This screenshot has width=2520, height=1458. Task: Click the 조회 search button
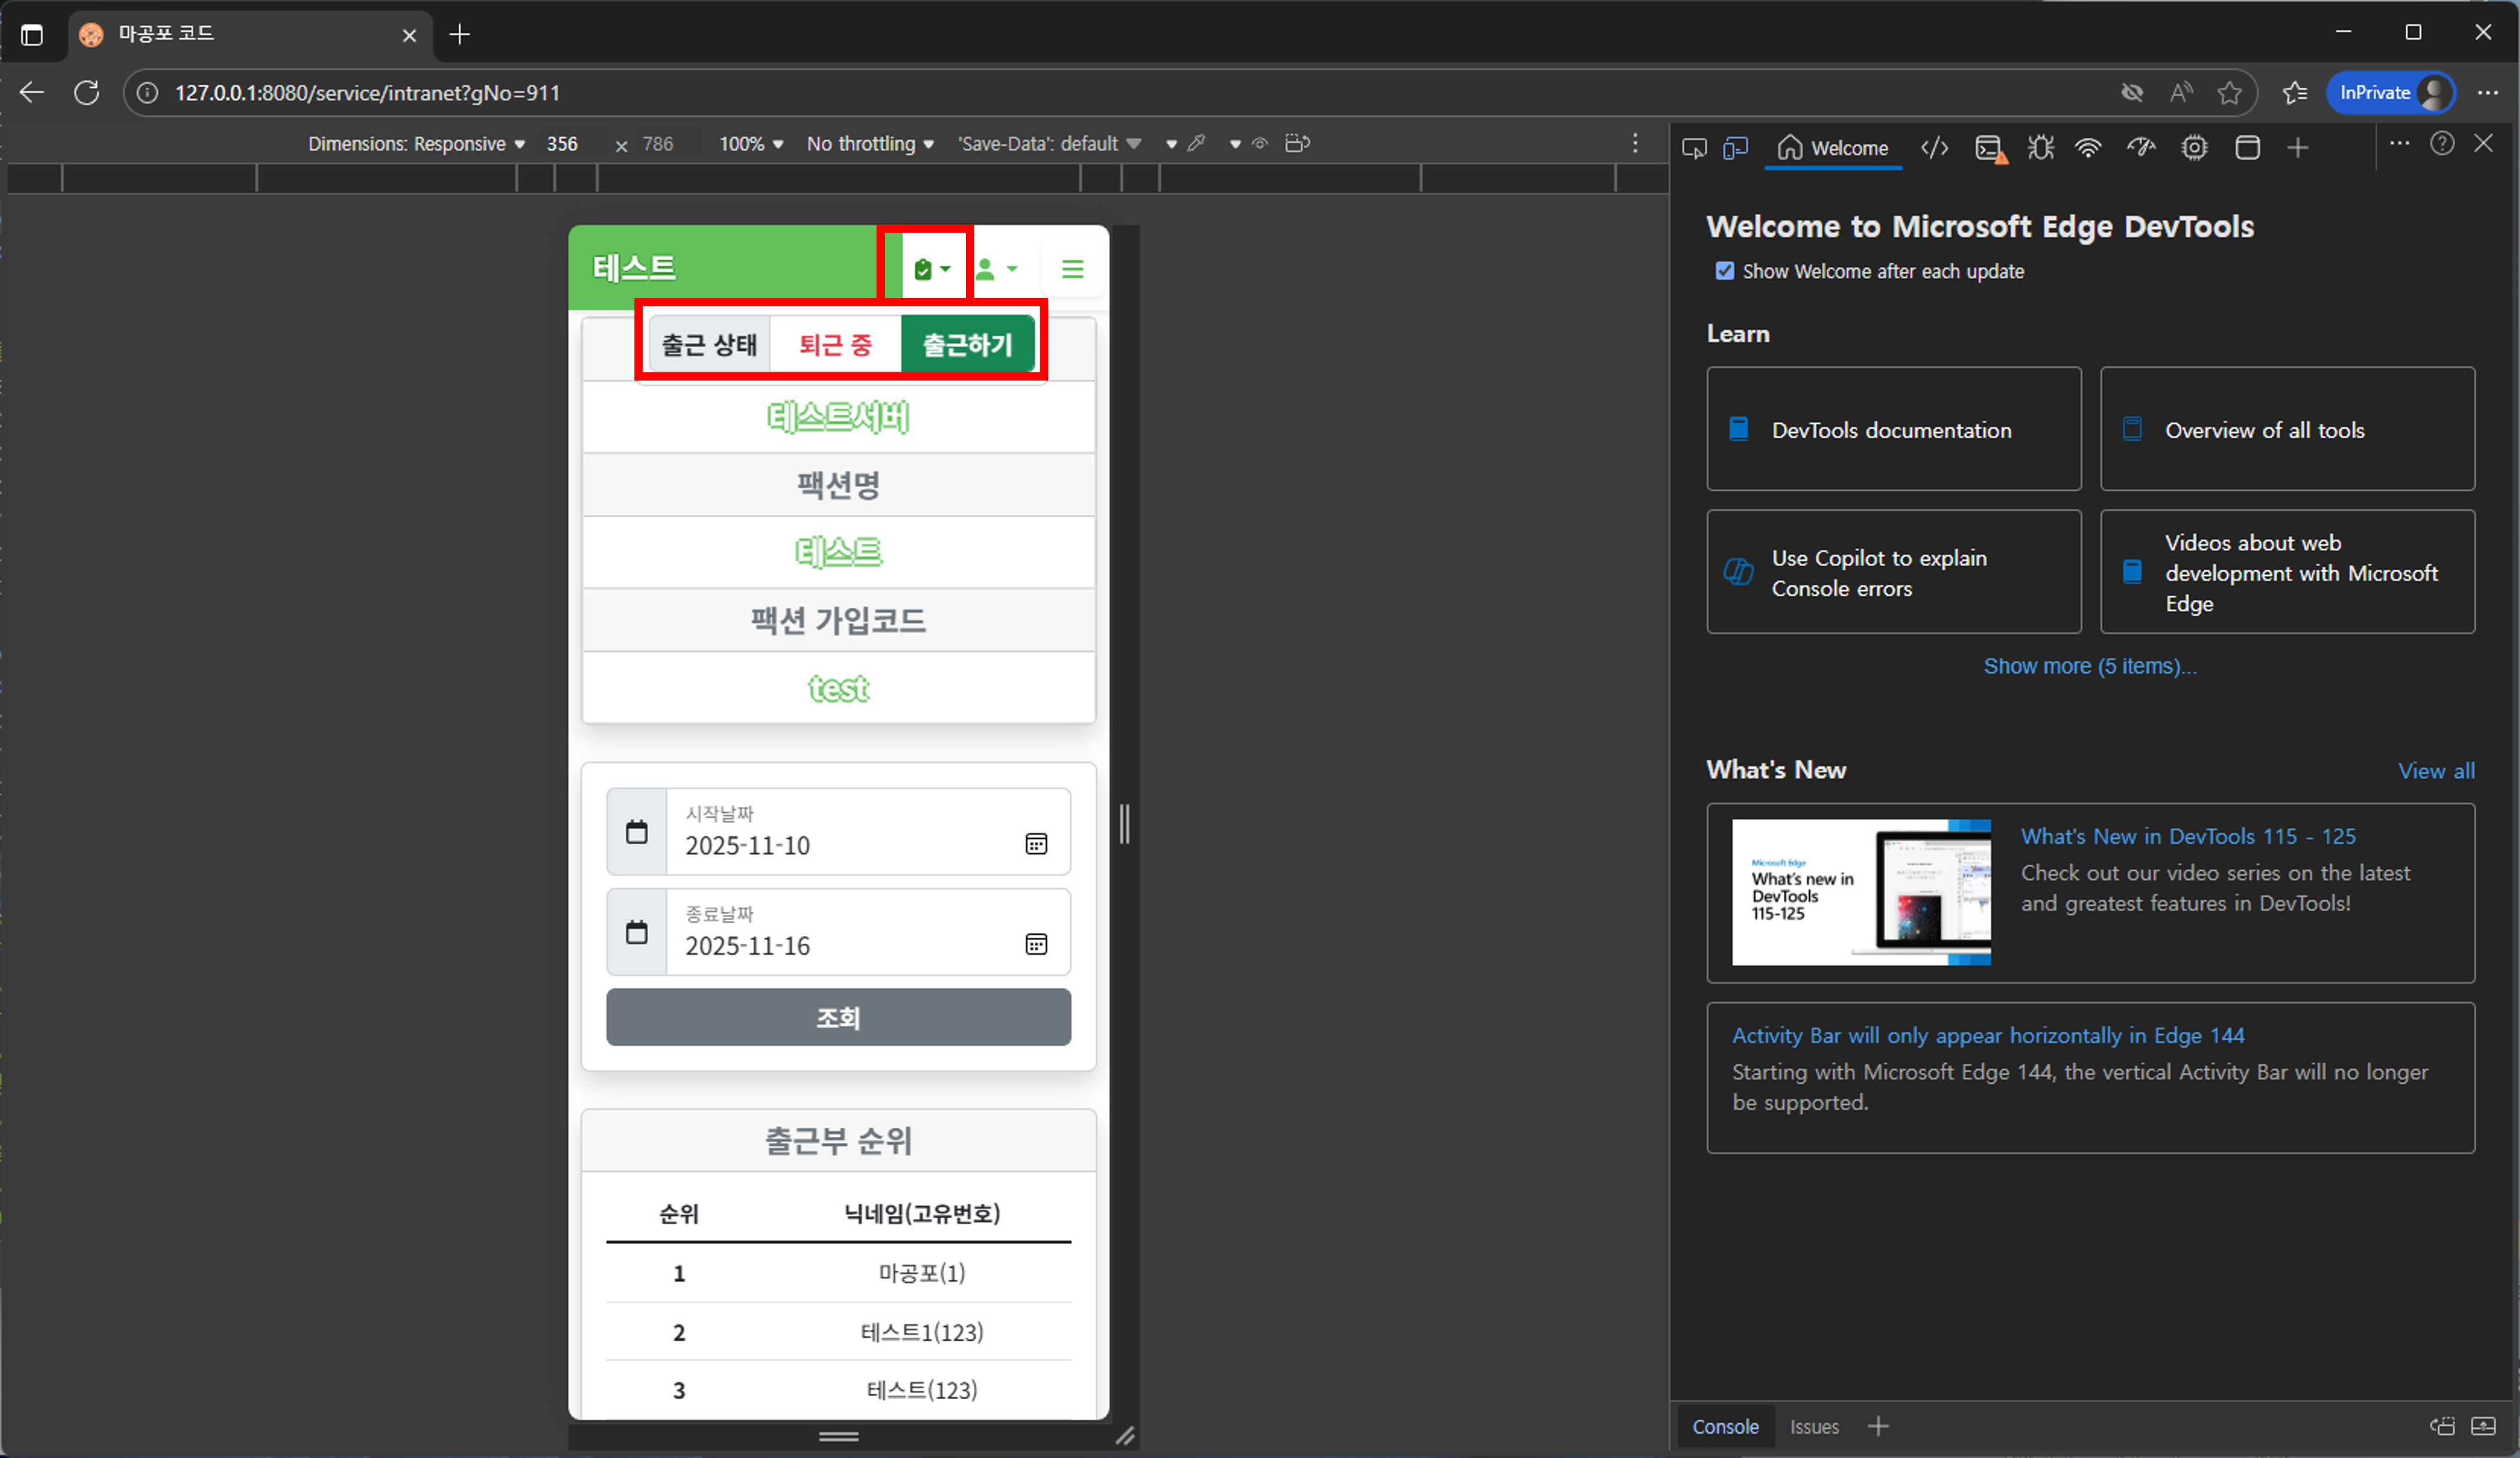click(x=838, y=1017)
